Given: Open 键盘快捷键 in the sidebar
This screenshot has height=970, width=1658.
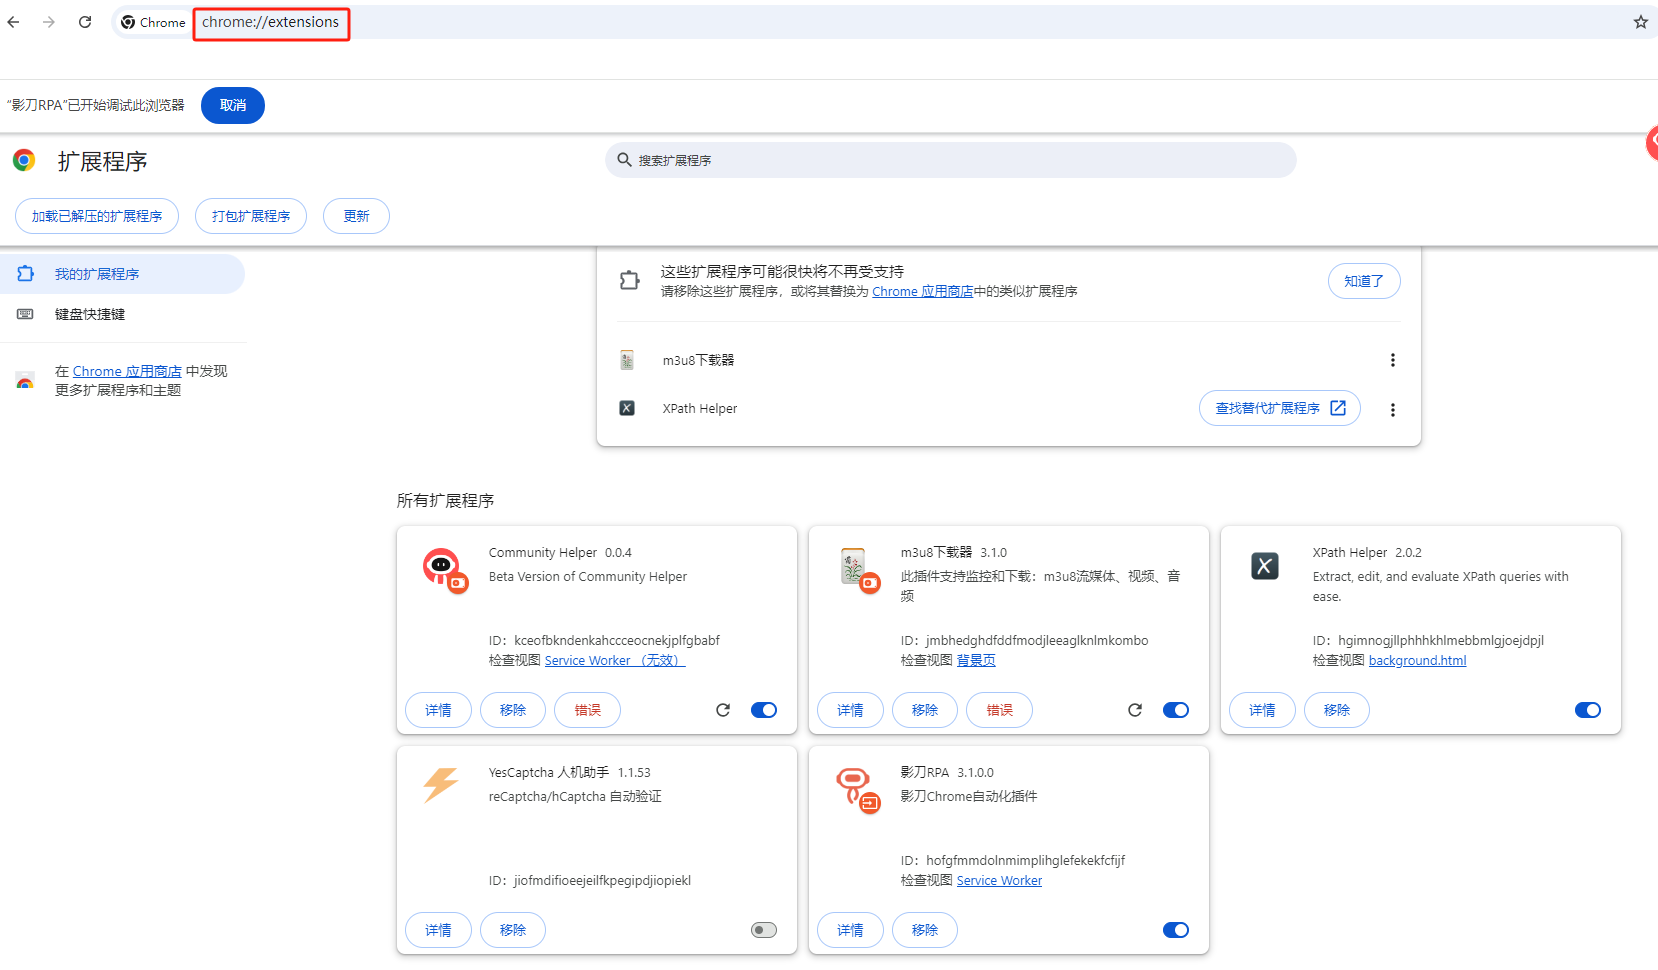Looking at the screenshot, I should coord(90,314).
